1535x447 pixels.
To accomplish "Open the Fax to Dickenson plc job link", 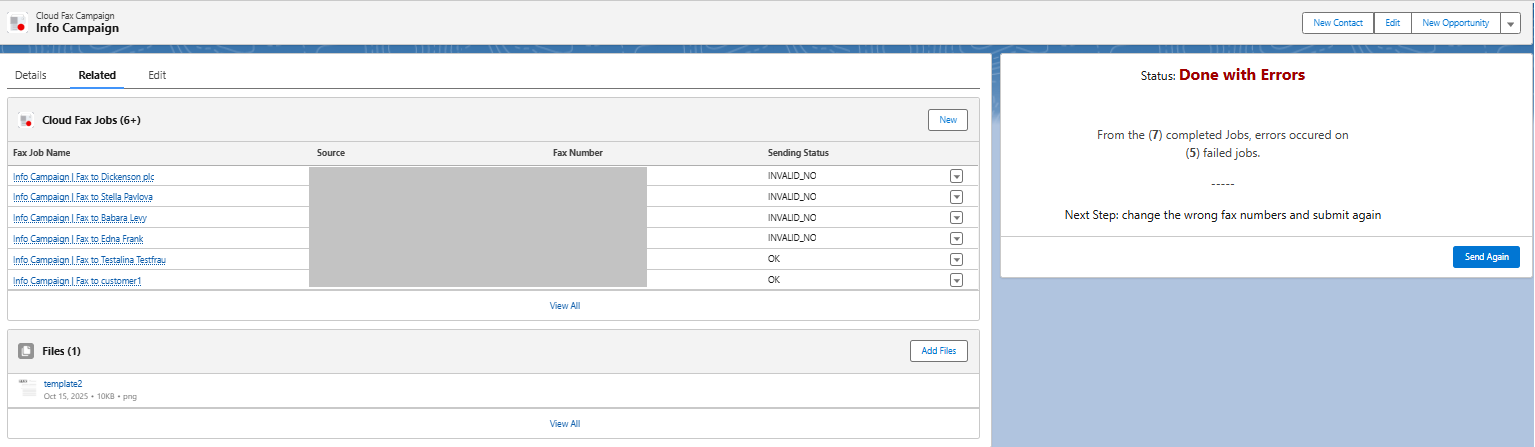I will coord(84,177).
